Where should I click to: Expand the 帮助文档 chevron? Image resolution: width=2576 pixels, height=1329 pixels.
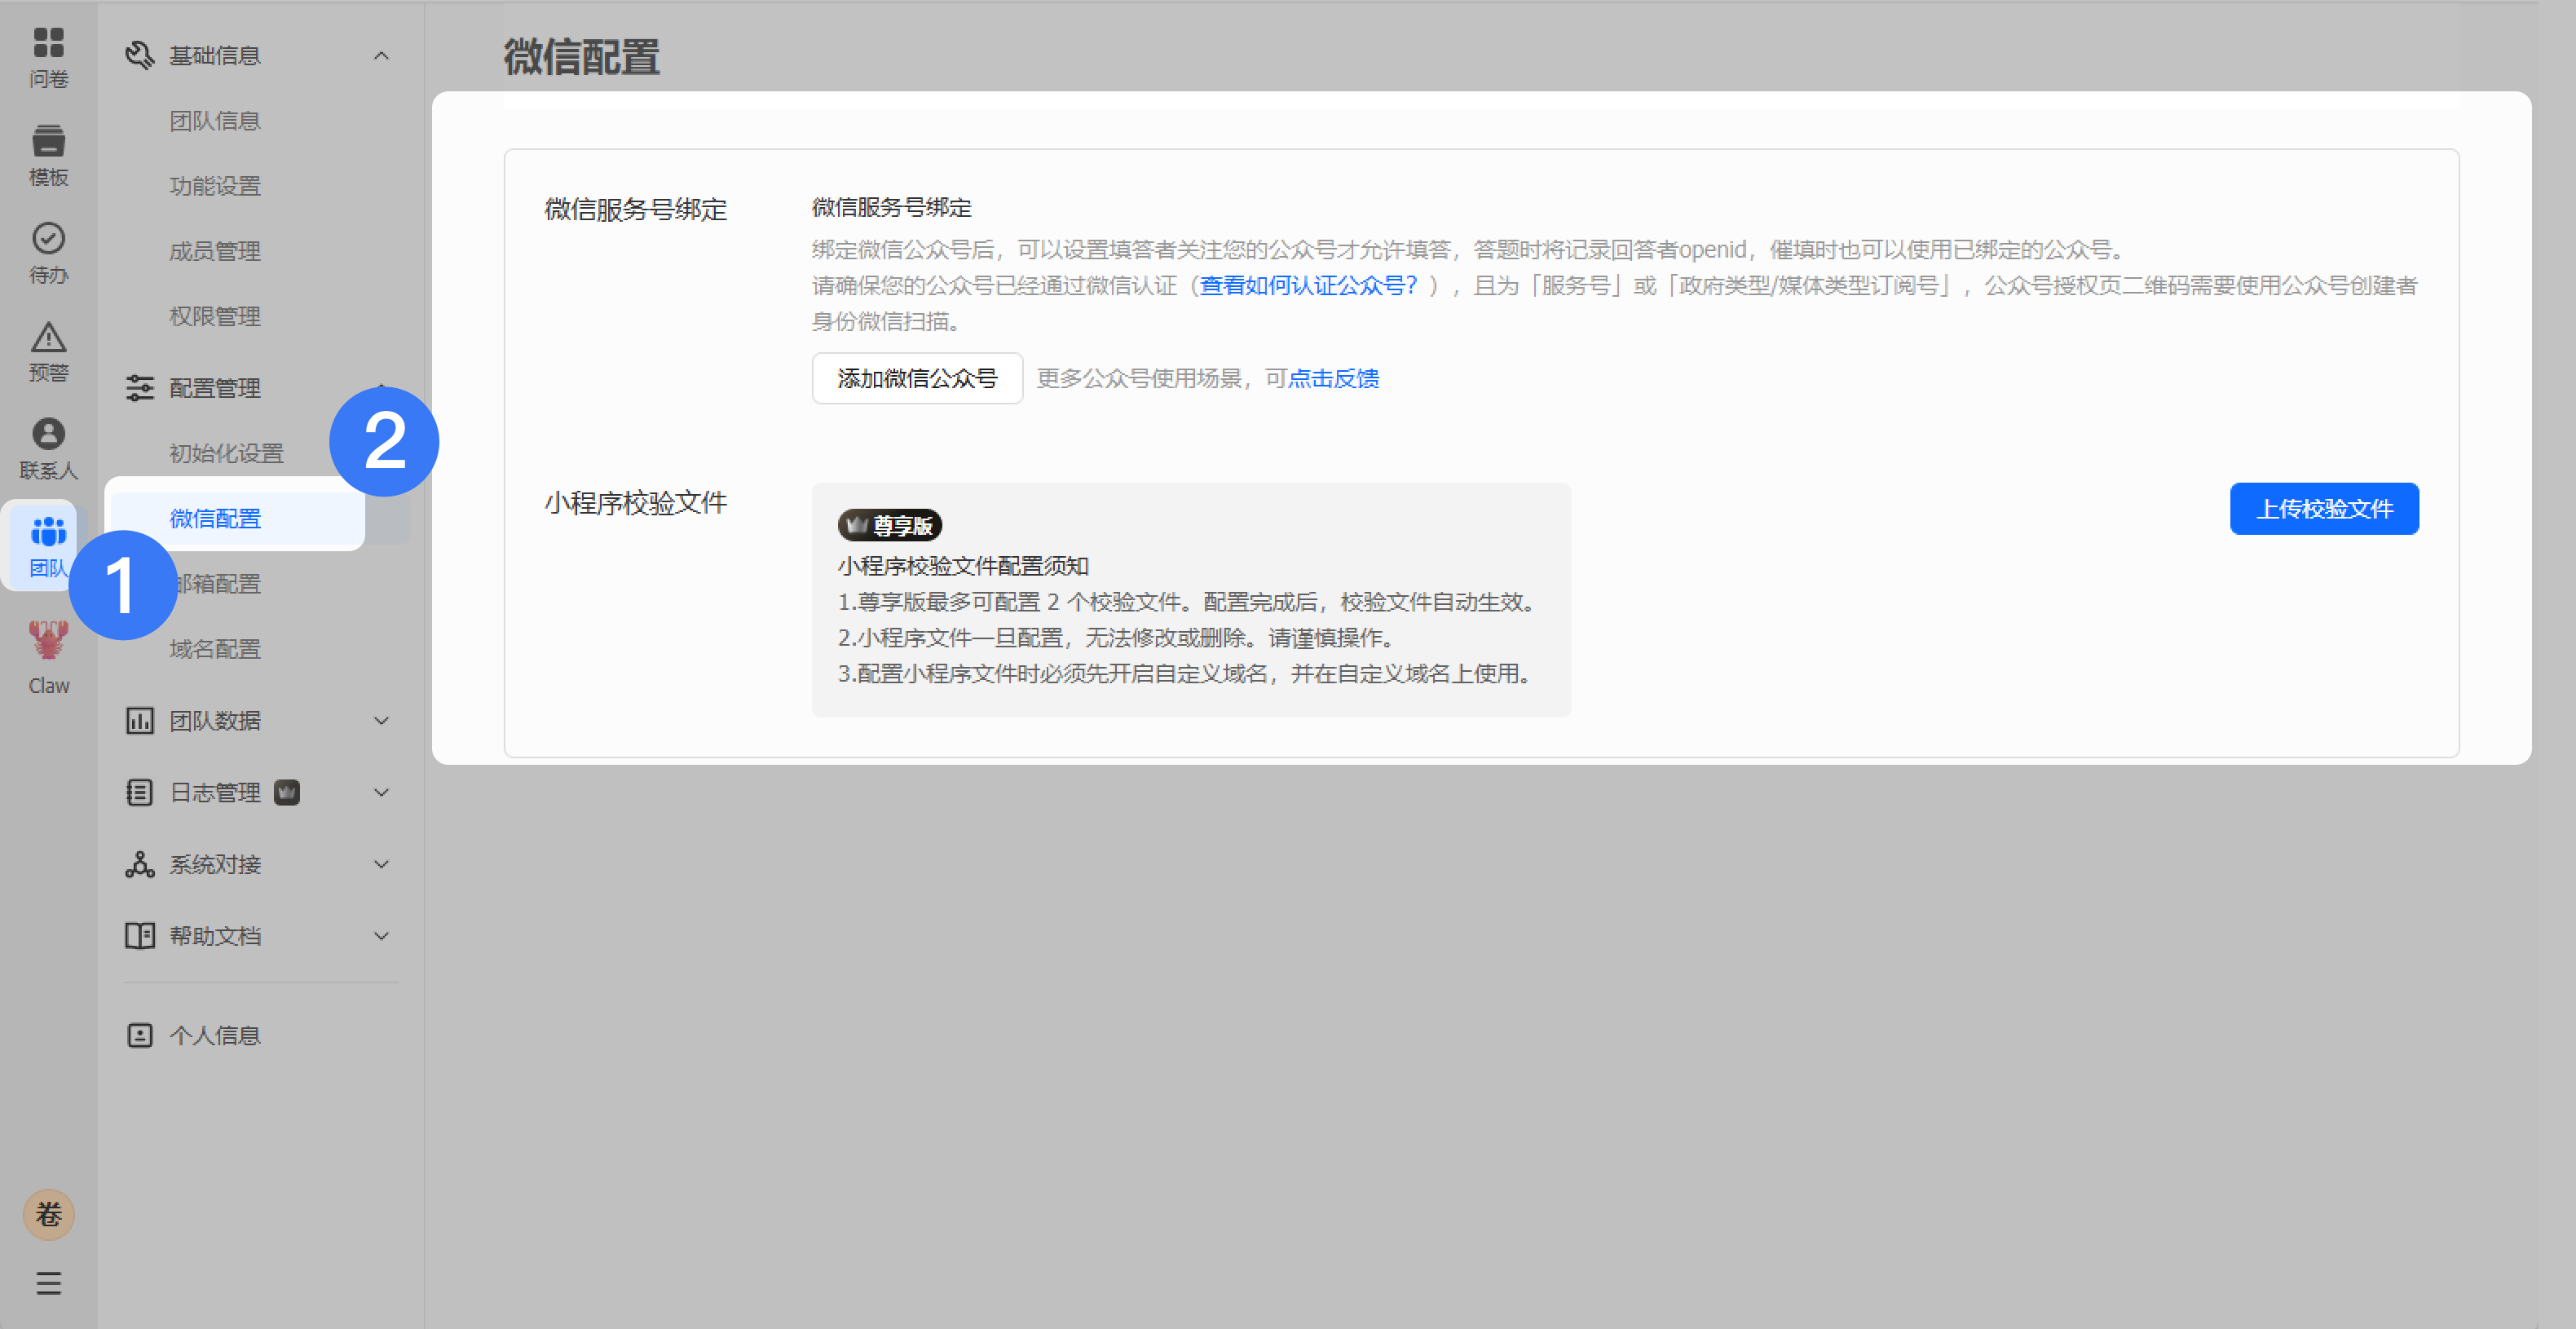point(381,936)
